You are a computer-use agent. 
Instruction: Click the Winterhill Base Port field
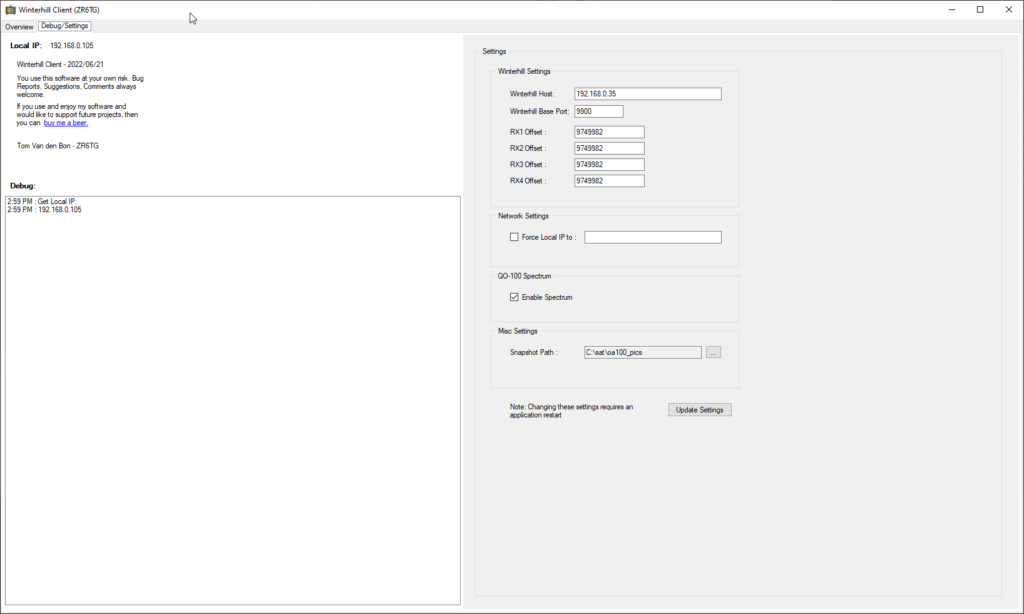pos(599,112)
